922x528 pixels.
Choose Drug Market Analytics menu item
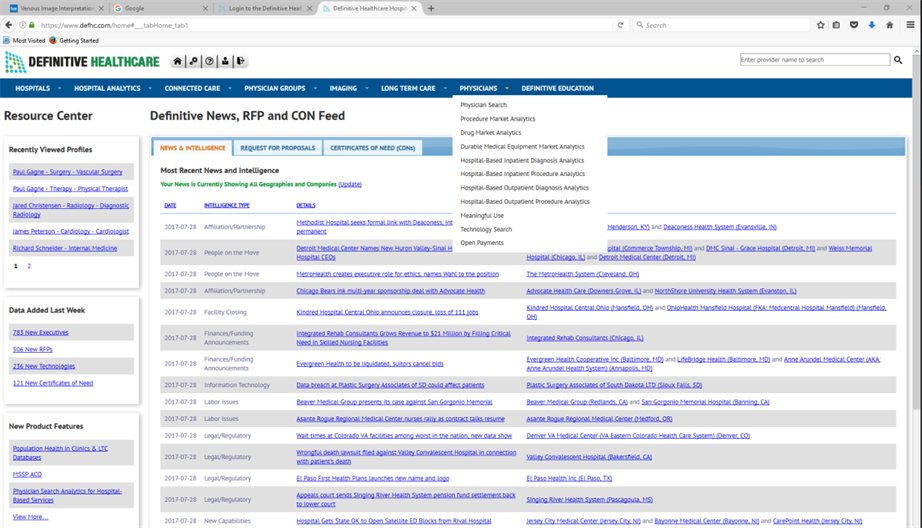coord(490,133)
